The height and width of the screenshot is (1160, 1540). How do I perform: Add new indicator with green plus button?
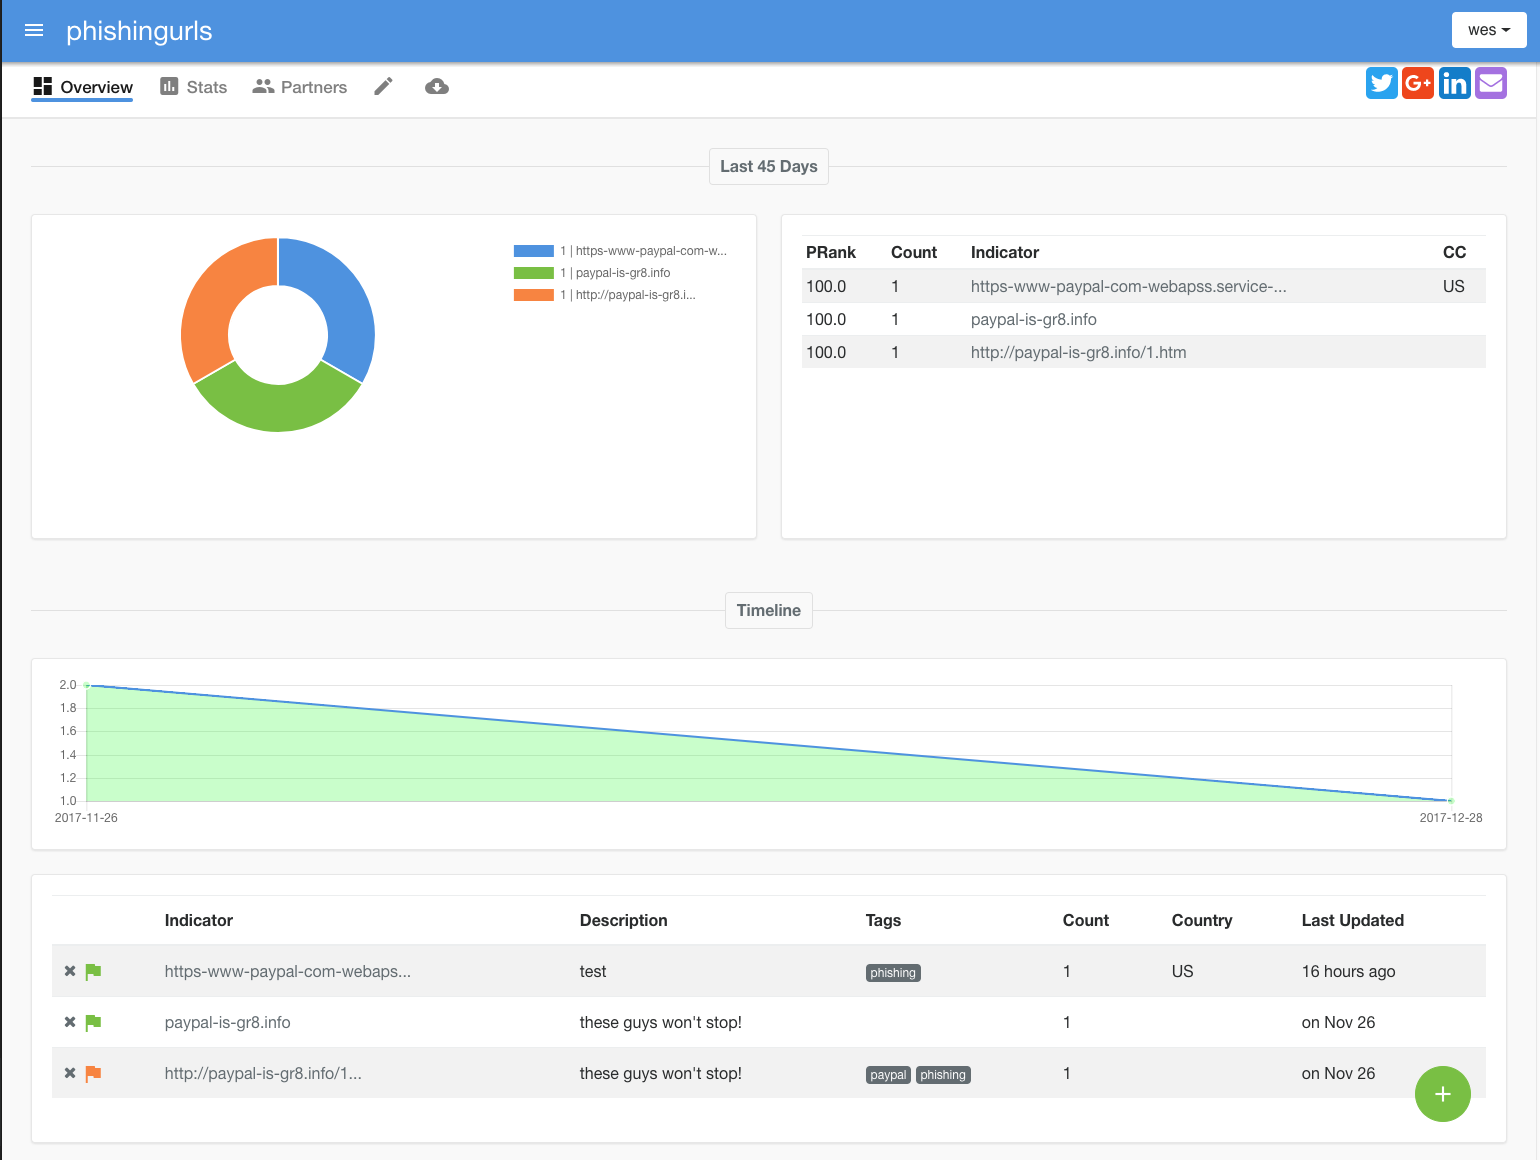[x=1443, y=1094]
